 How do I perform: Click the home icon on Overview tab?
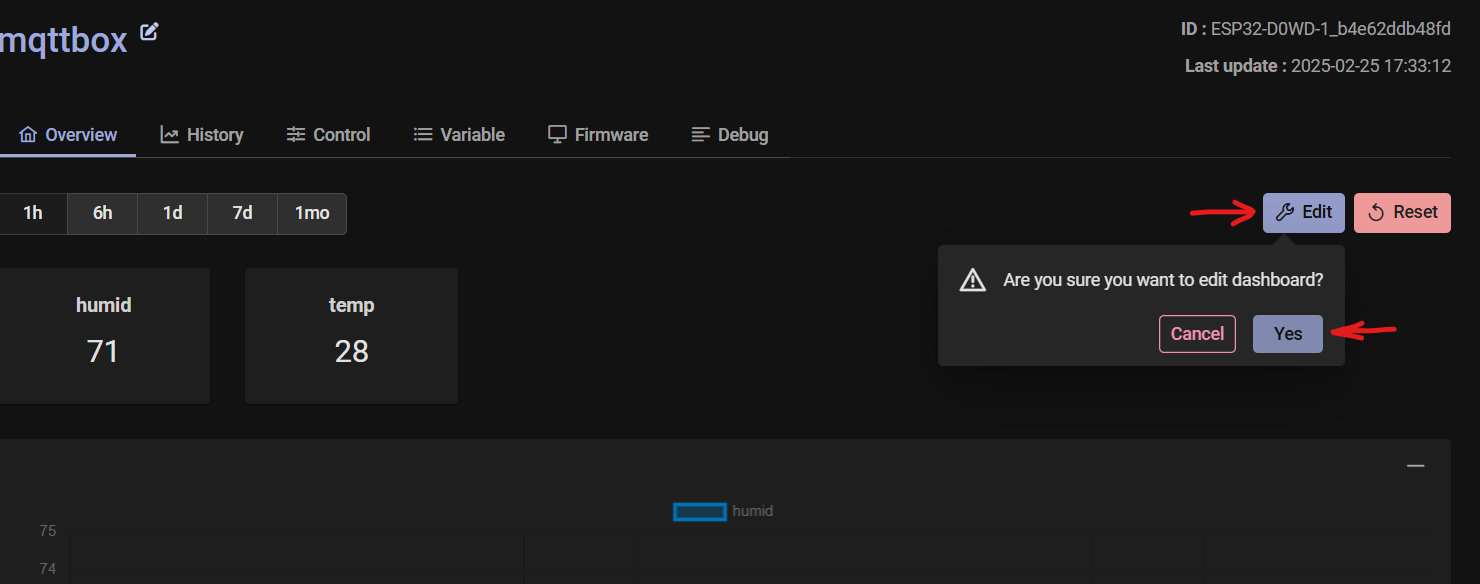coord(28,133)
